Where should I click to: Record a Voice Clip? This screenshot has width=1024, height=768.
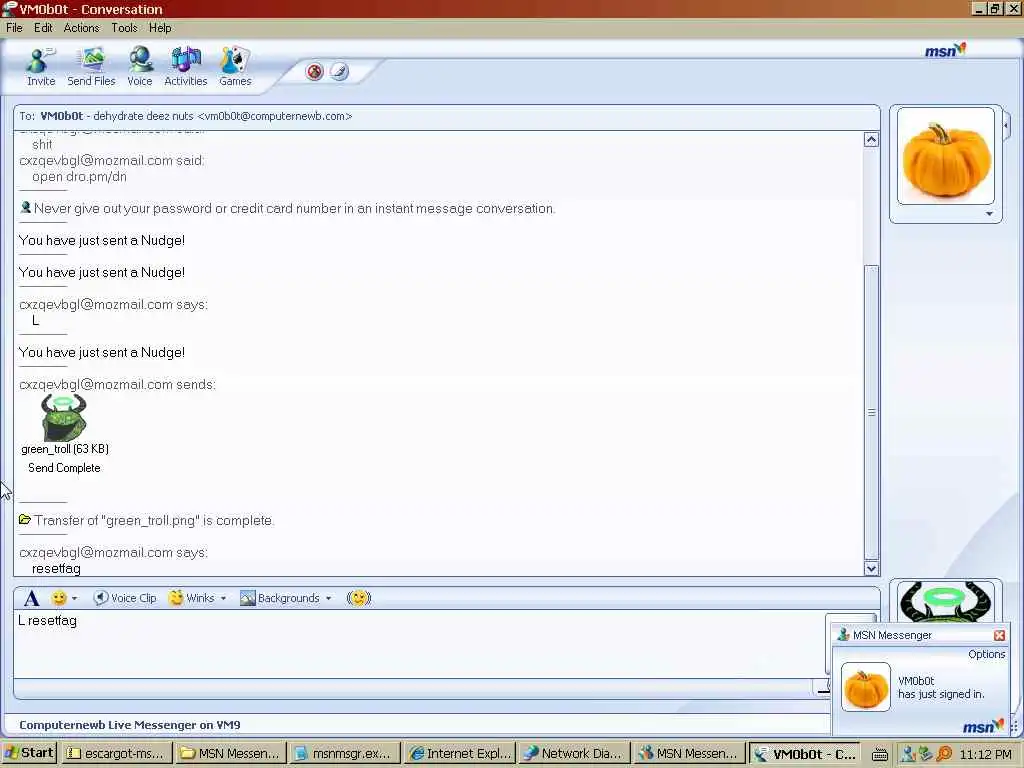point(125,598)
